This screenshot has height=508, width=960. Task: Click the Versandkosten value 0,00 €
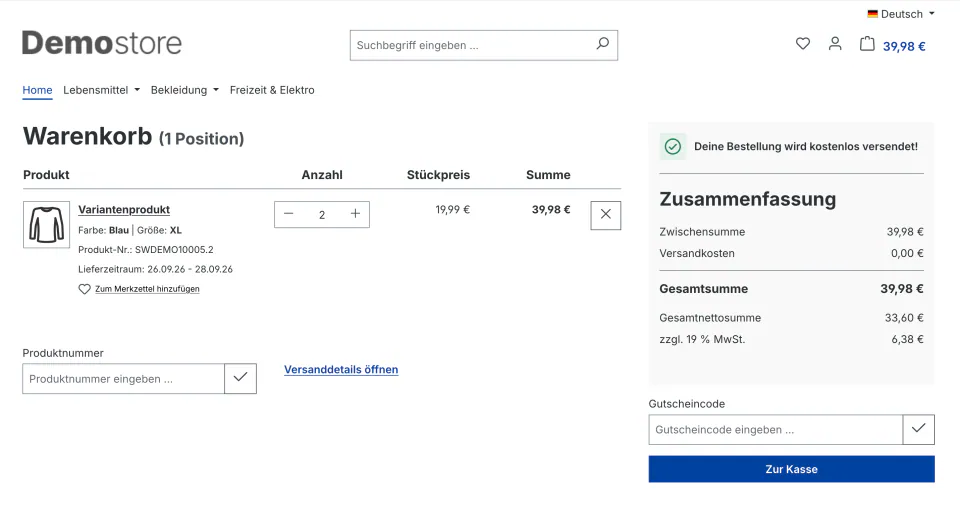pyautogui.click(x=907, y=253)
